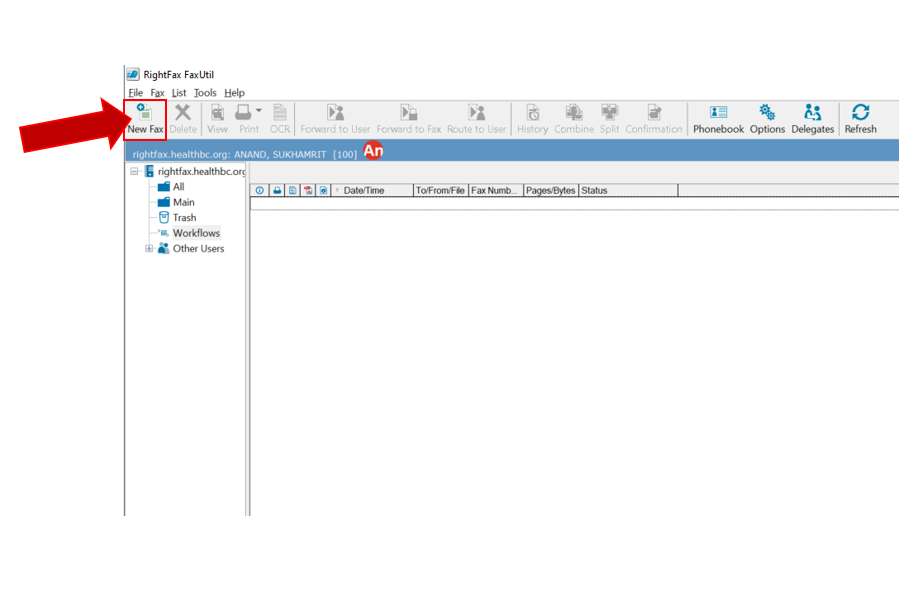899x597 pixels.
Task: Click the Print toolbar icon
Action: coord(246,113)
